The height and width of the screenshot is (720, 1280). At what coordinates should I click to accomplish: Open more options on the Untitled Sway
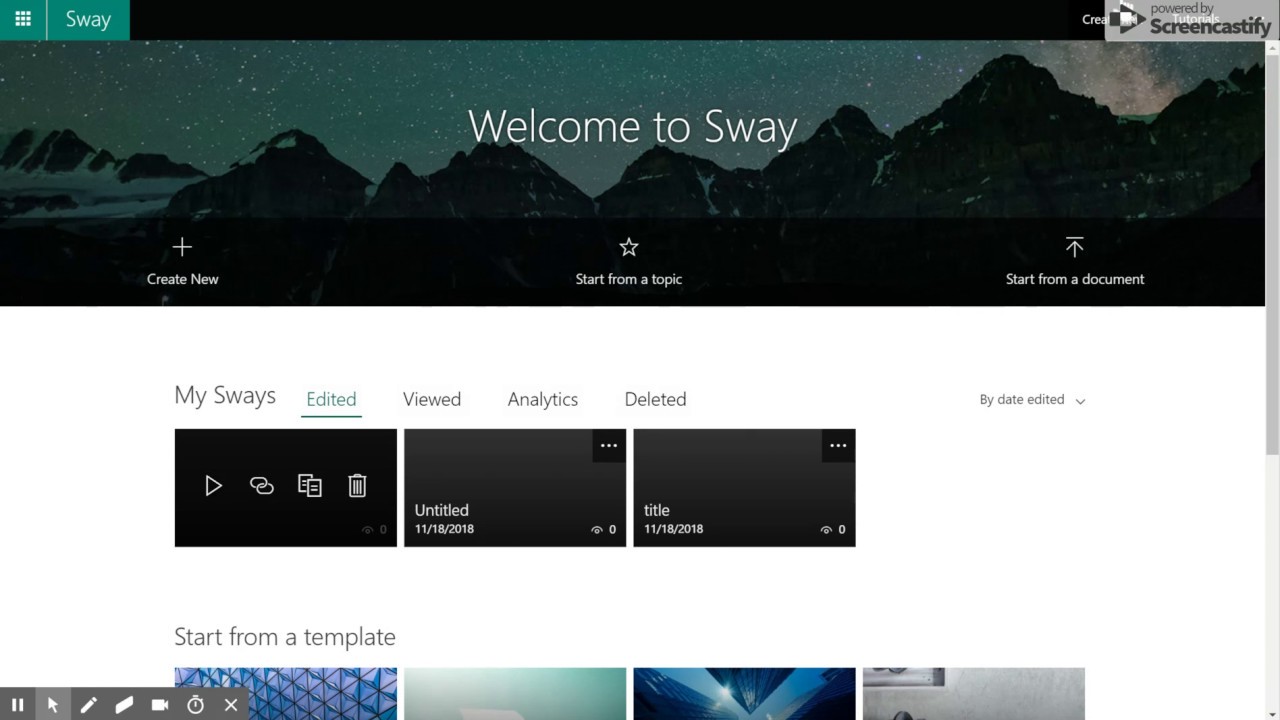click(x=609, y=446)
